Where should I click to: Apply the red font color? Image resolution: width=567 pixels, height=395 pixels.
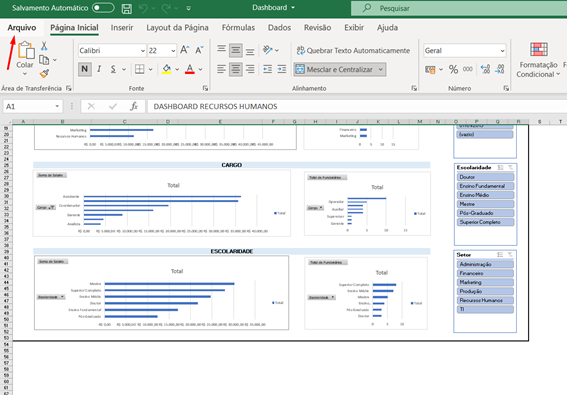tap(190, 69)
